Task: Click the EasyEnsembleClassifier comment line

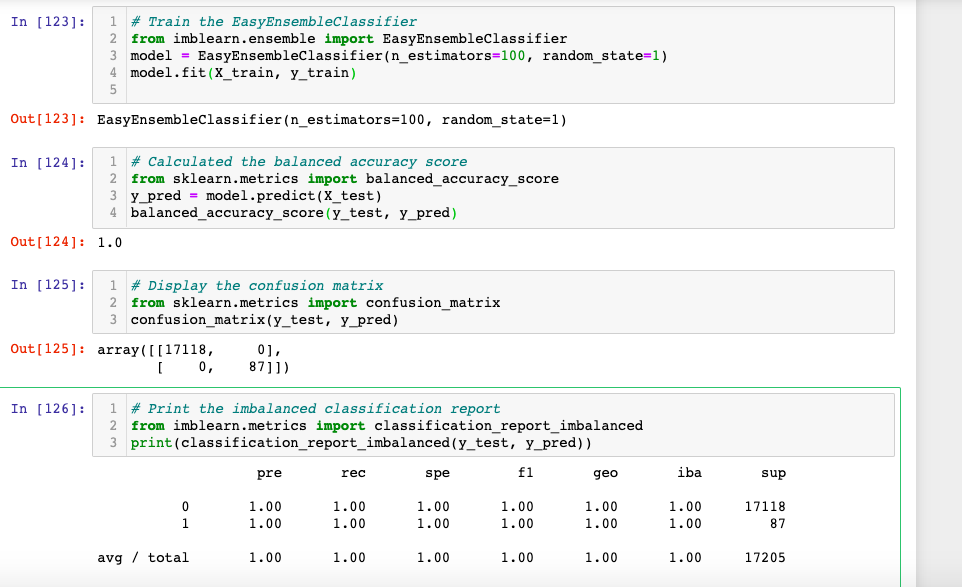Action: click(x=274, y=22)
